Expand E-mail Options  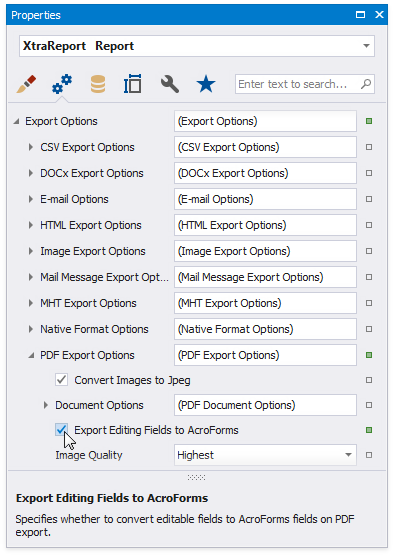coord(31,199)
